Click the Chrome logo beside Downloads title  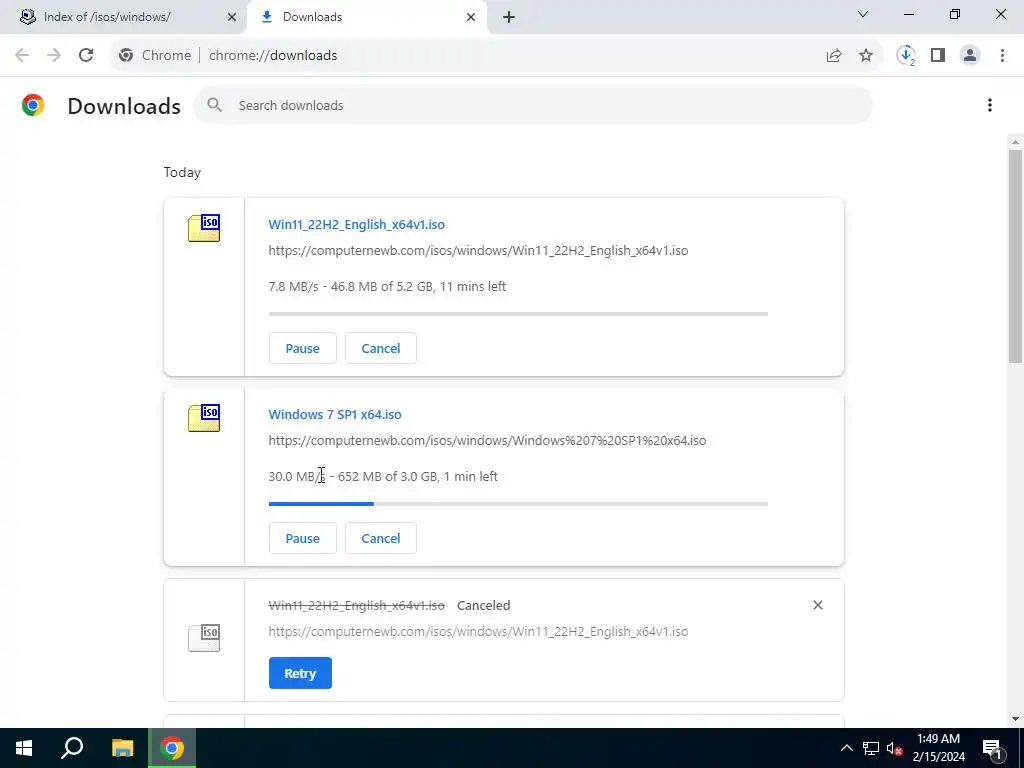pos(33,105)
